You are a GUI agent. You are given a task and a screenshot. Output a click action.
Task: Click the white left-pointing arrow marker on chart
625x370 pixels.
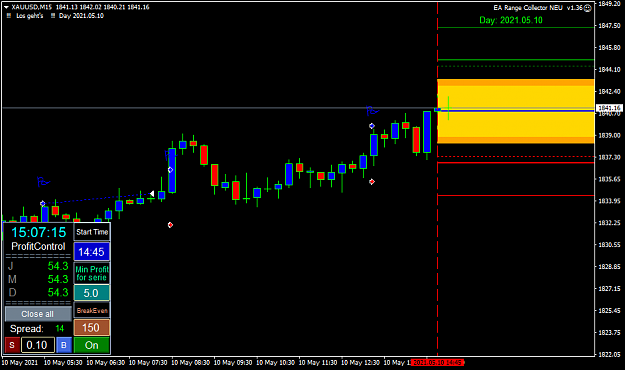(152, 194)
